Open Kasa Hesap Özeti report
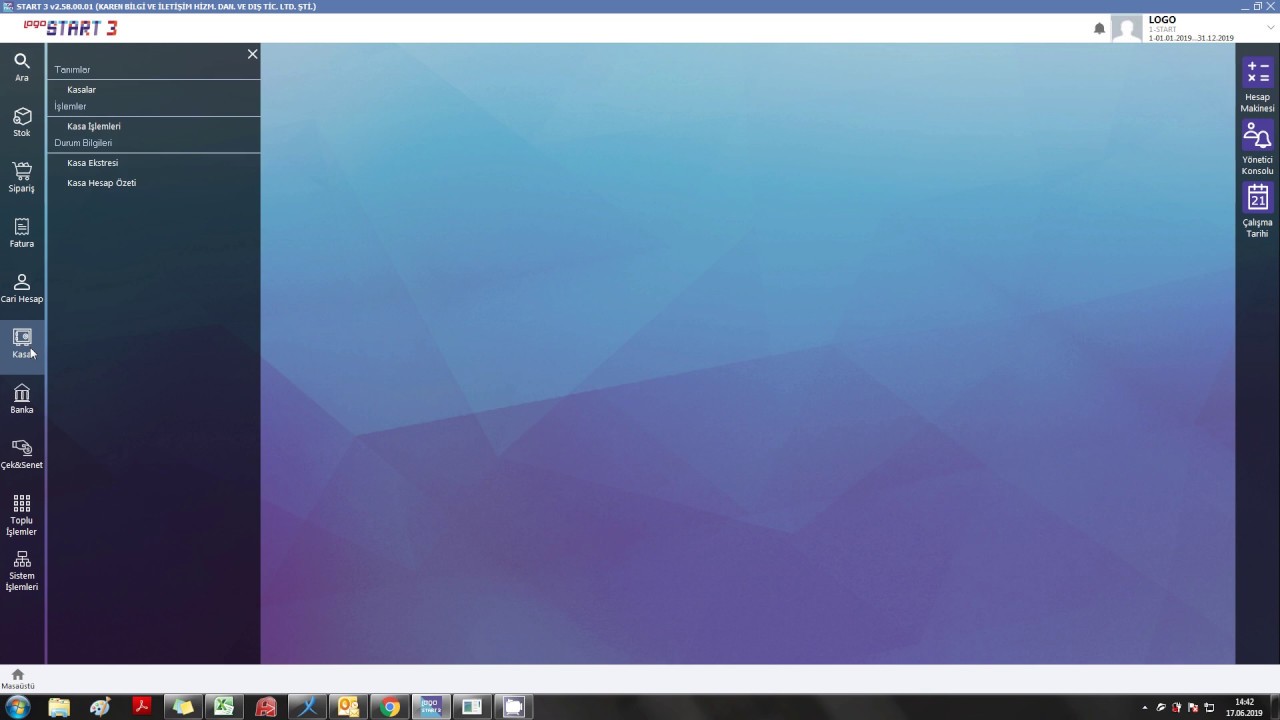Viewport: 1280px width, 720px height. 101,183
